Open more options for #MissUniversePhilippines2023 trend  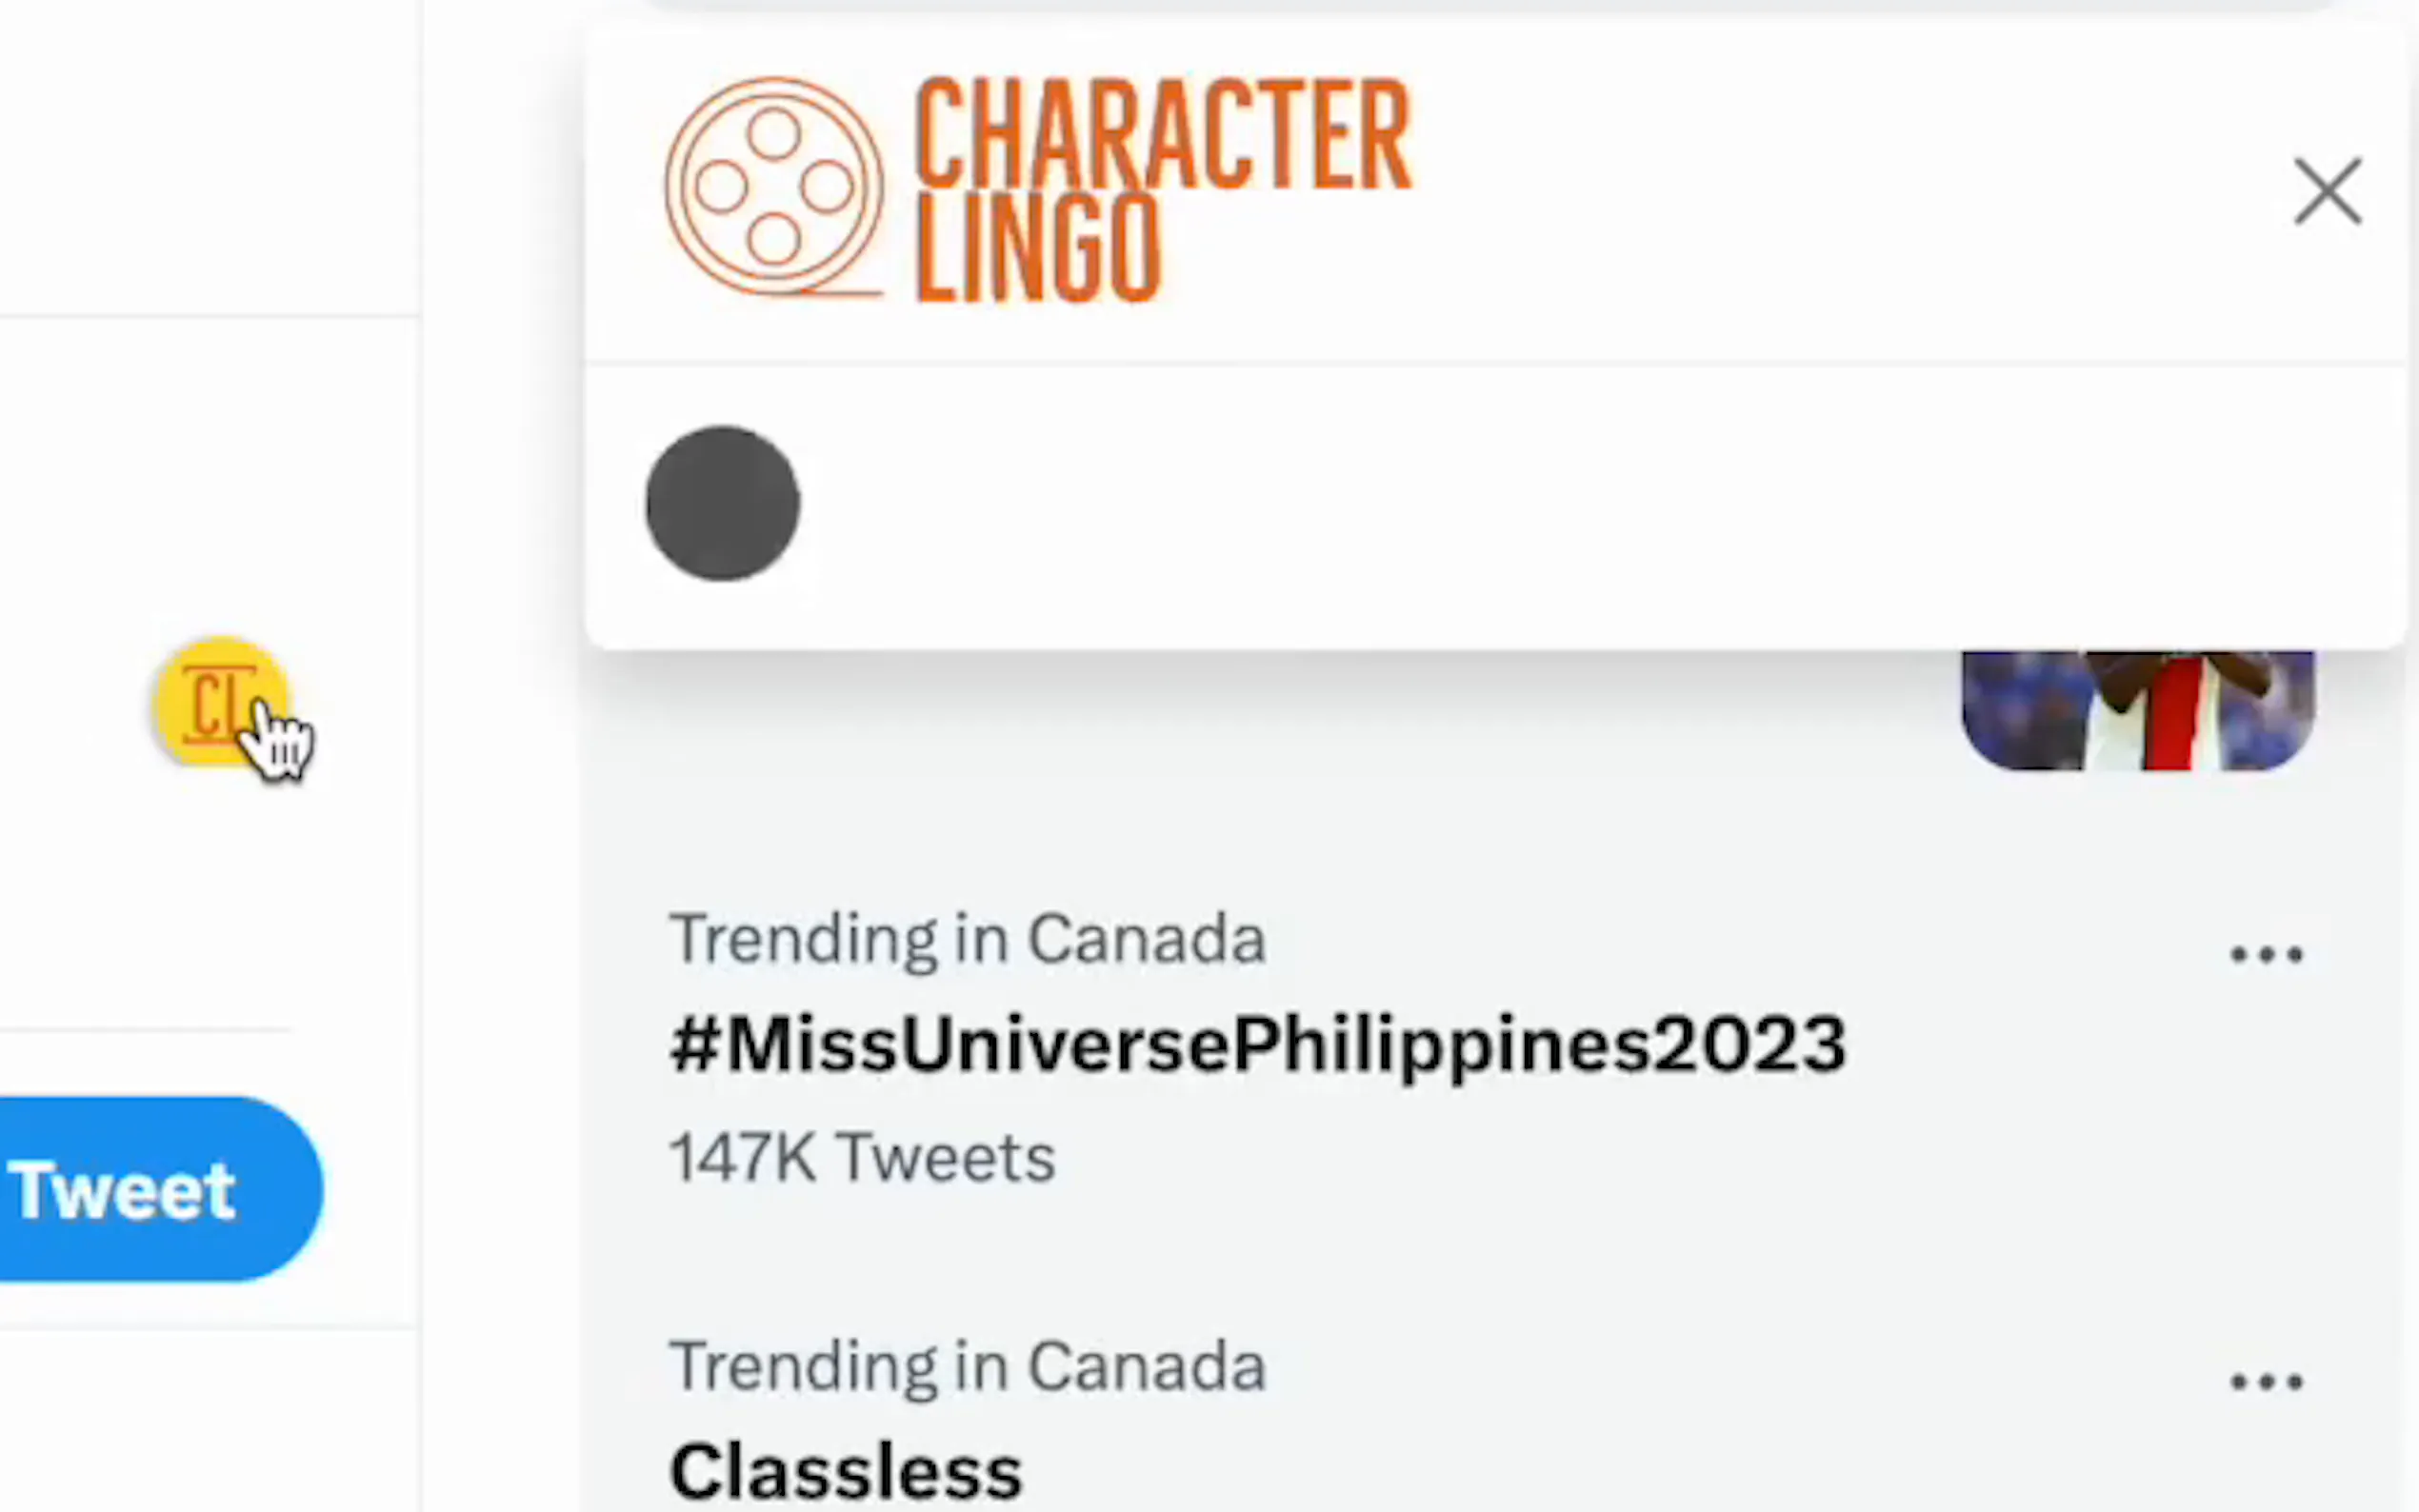pyautogui.click(x=2266, y=954)
